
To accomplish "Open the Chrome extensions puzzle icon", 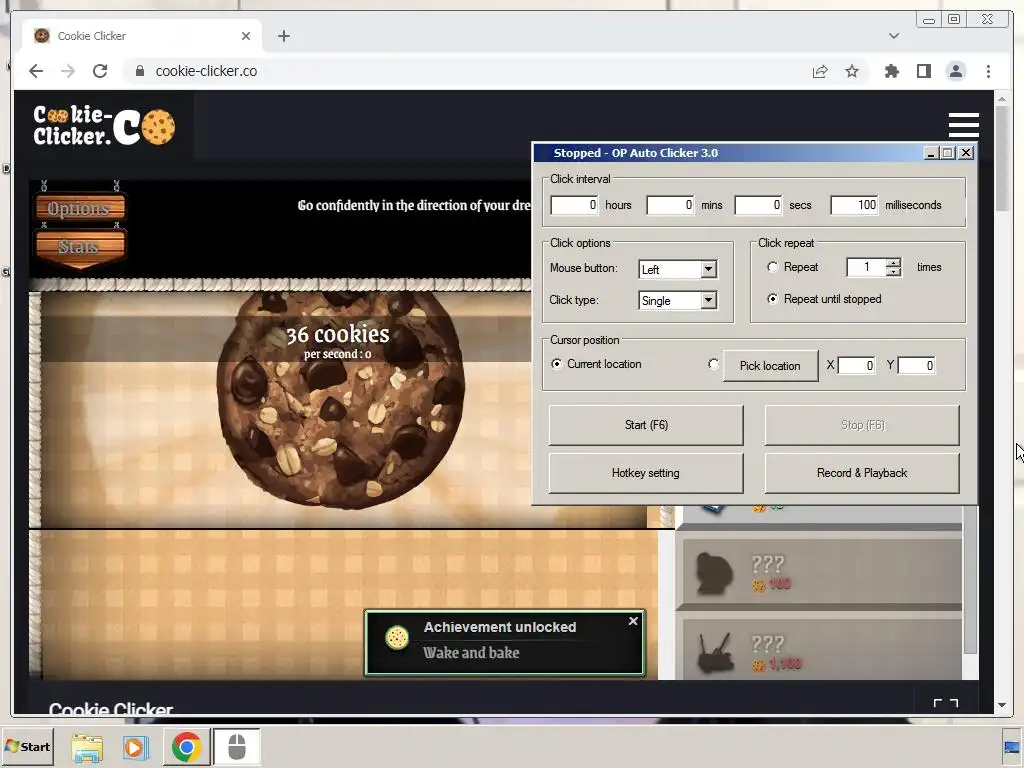I will 891,71.
